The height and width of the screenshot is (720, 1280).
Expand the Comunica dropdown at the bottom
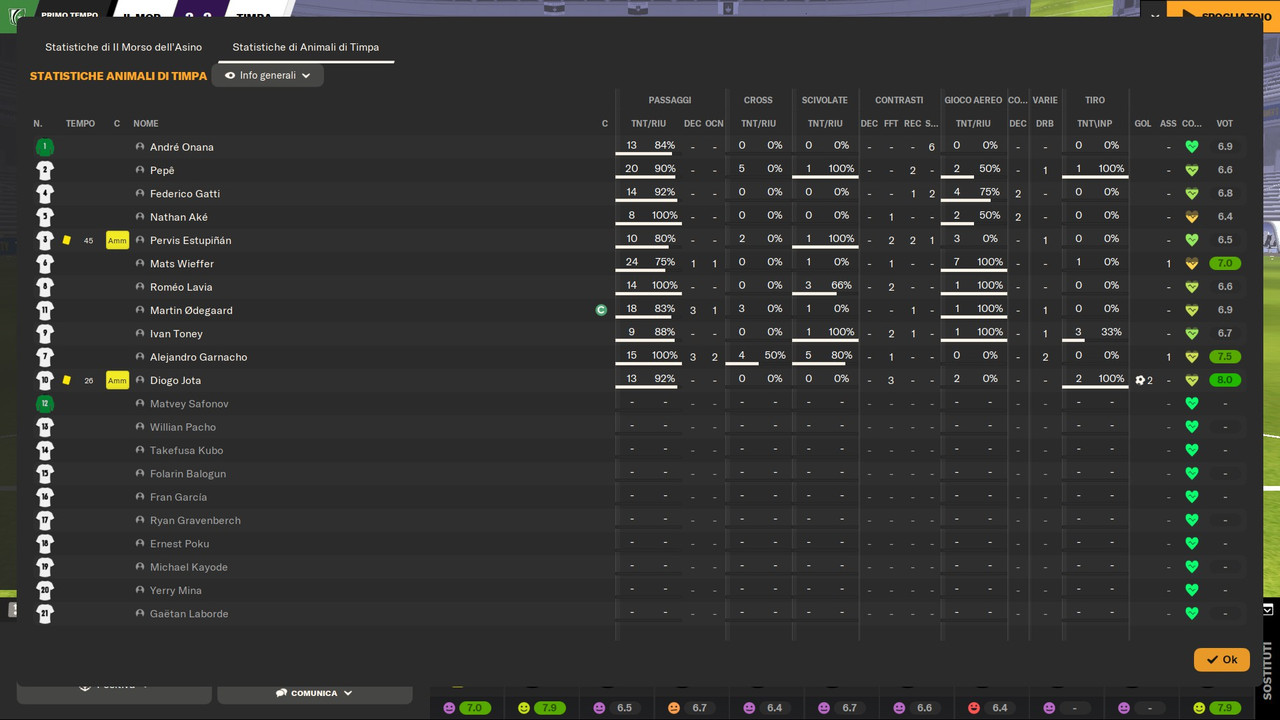315,693
